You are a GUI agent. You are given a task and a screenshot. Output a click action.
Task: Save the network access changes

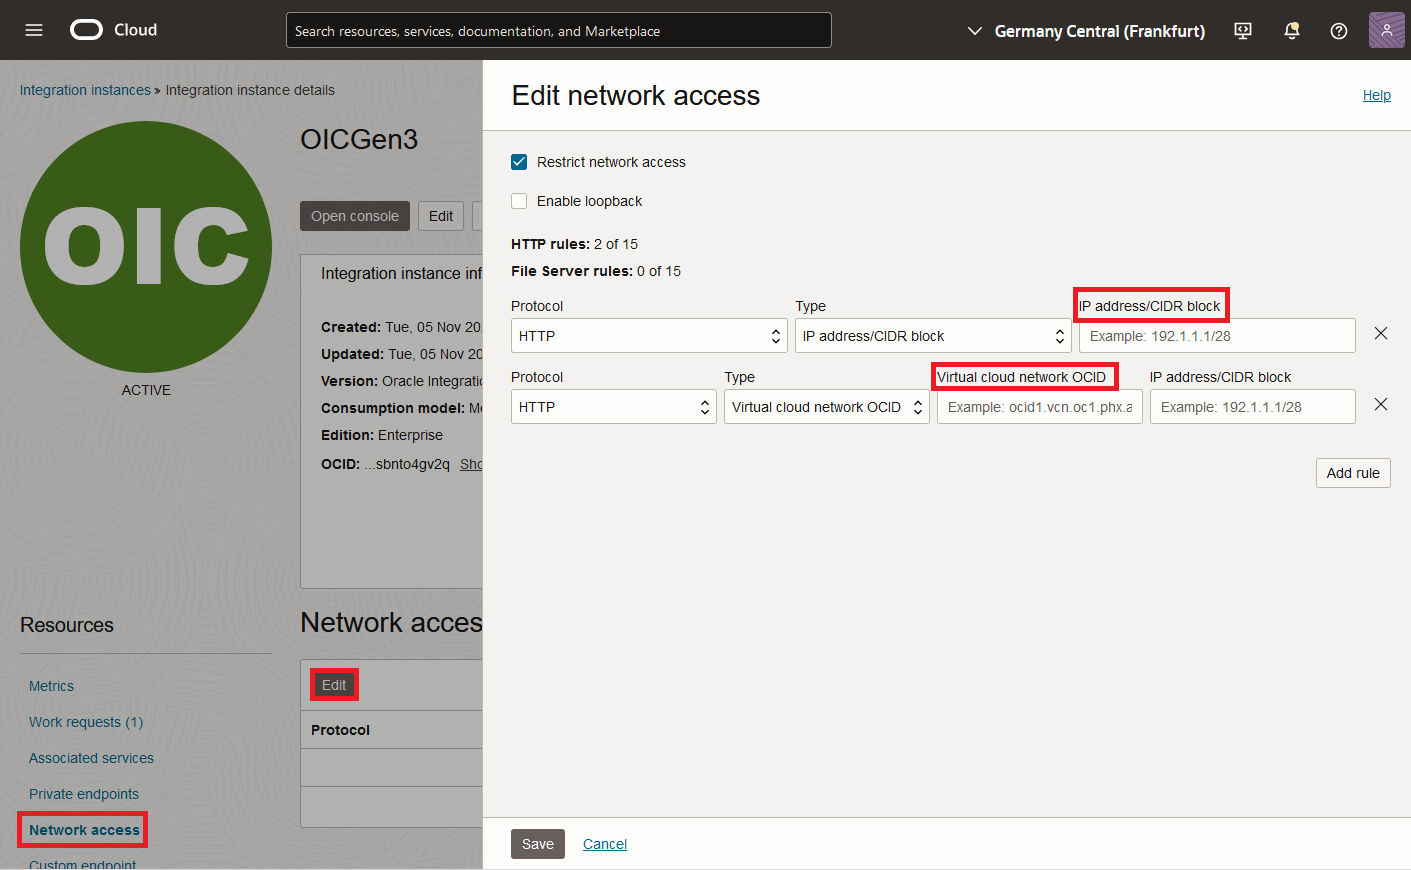pyautogui.click(x=537, y=843)
